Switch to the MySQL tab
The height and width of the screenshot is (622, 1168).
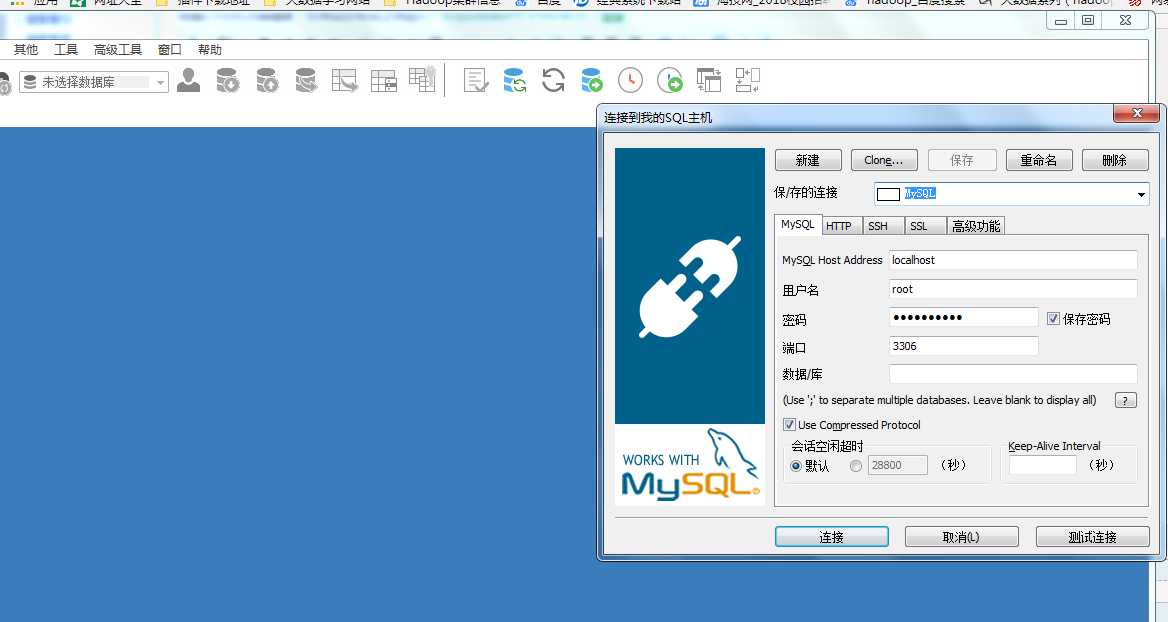[797, 224]
